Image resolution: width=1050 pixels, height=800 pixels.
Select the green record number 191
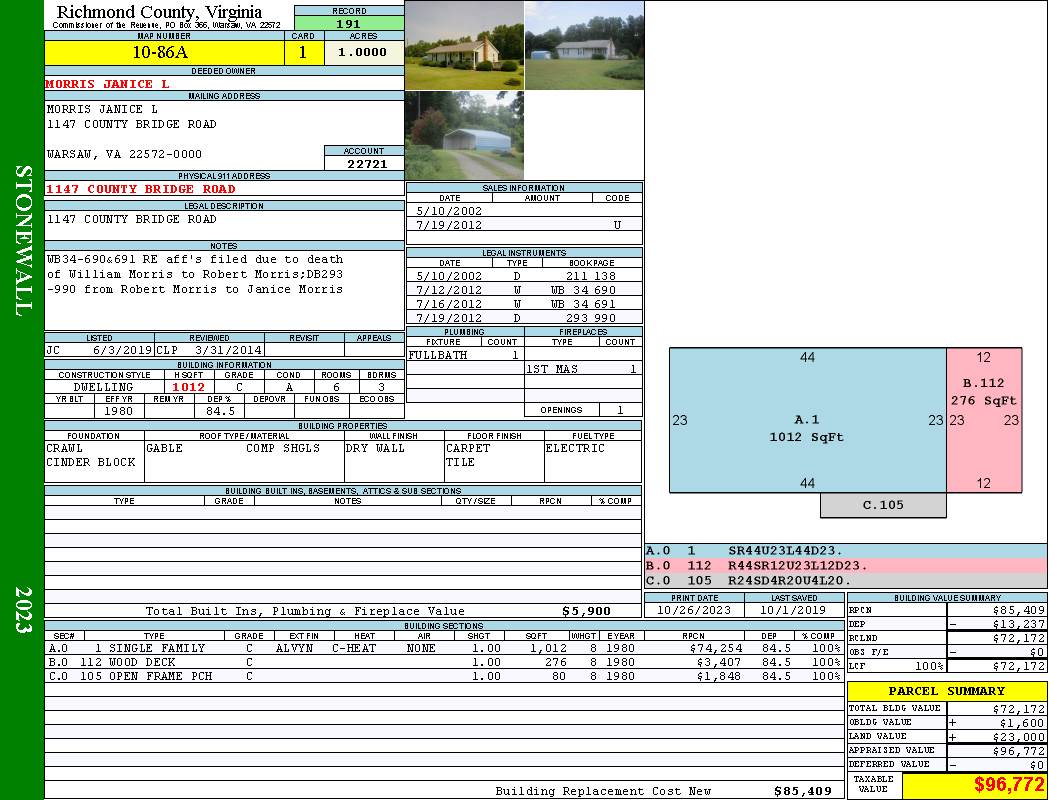(x=348, y=24)
